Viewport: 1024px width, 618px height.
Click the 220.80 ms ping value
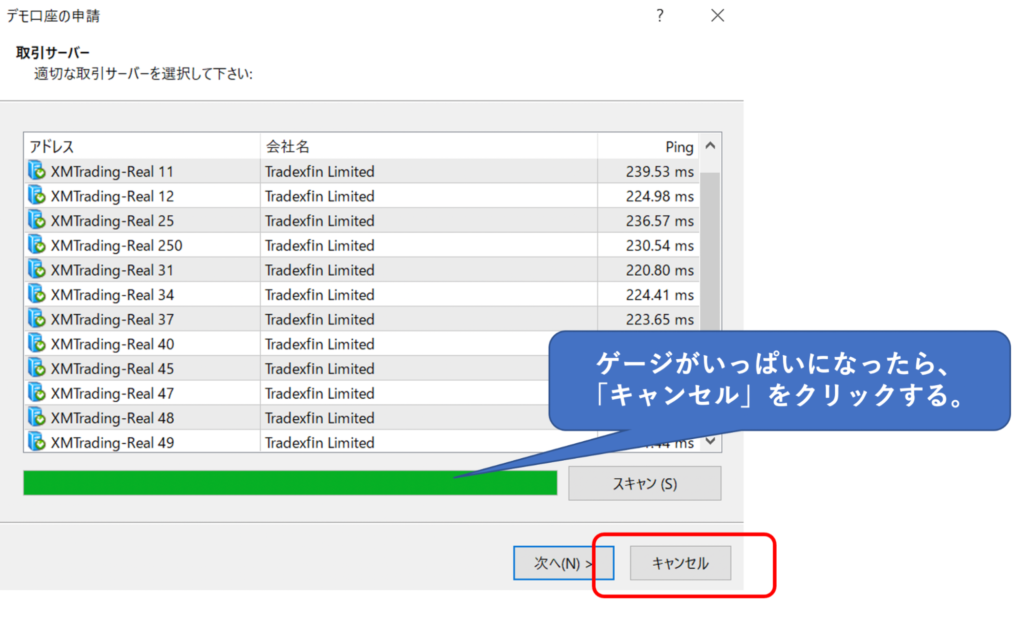(660, 270)
